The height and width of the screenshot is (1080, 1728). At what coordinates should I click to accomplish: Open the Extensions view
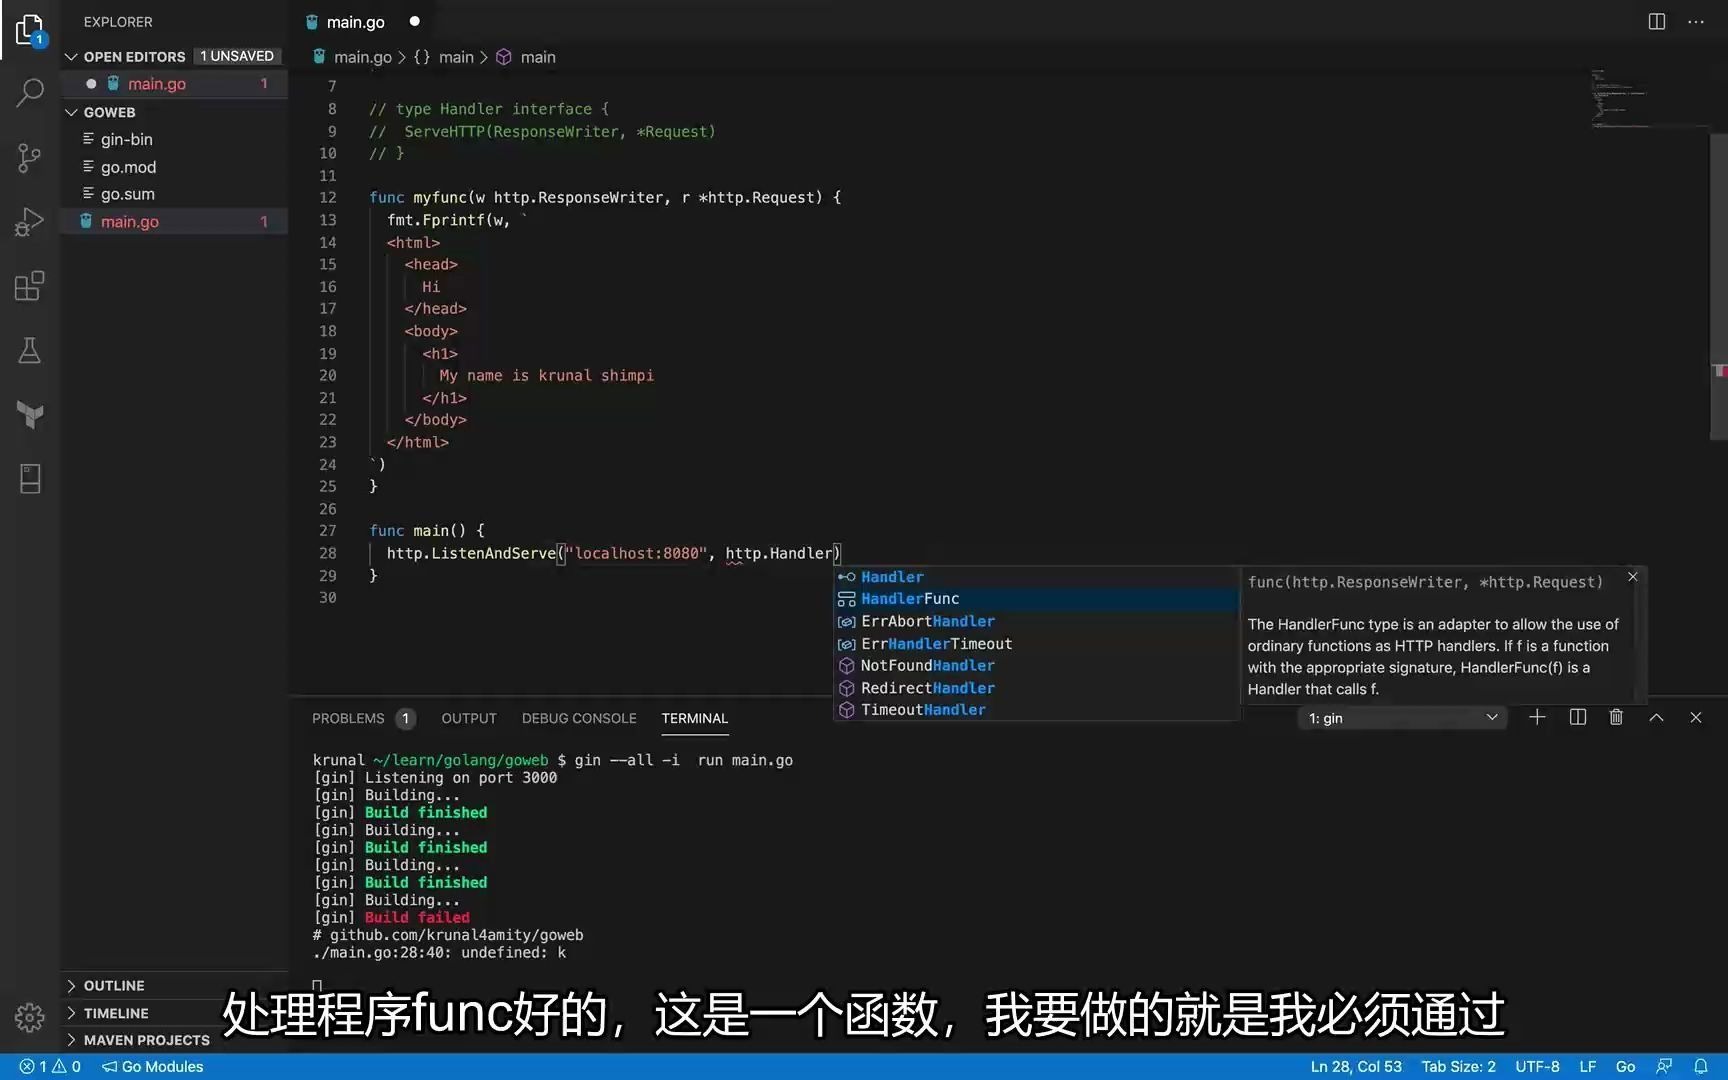pos(29,286)
